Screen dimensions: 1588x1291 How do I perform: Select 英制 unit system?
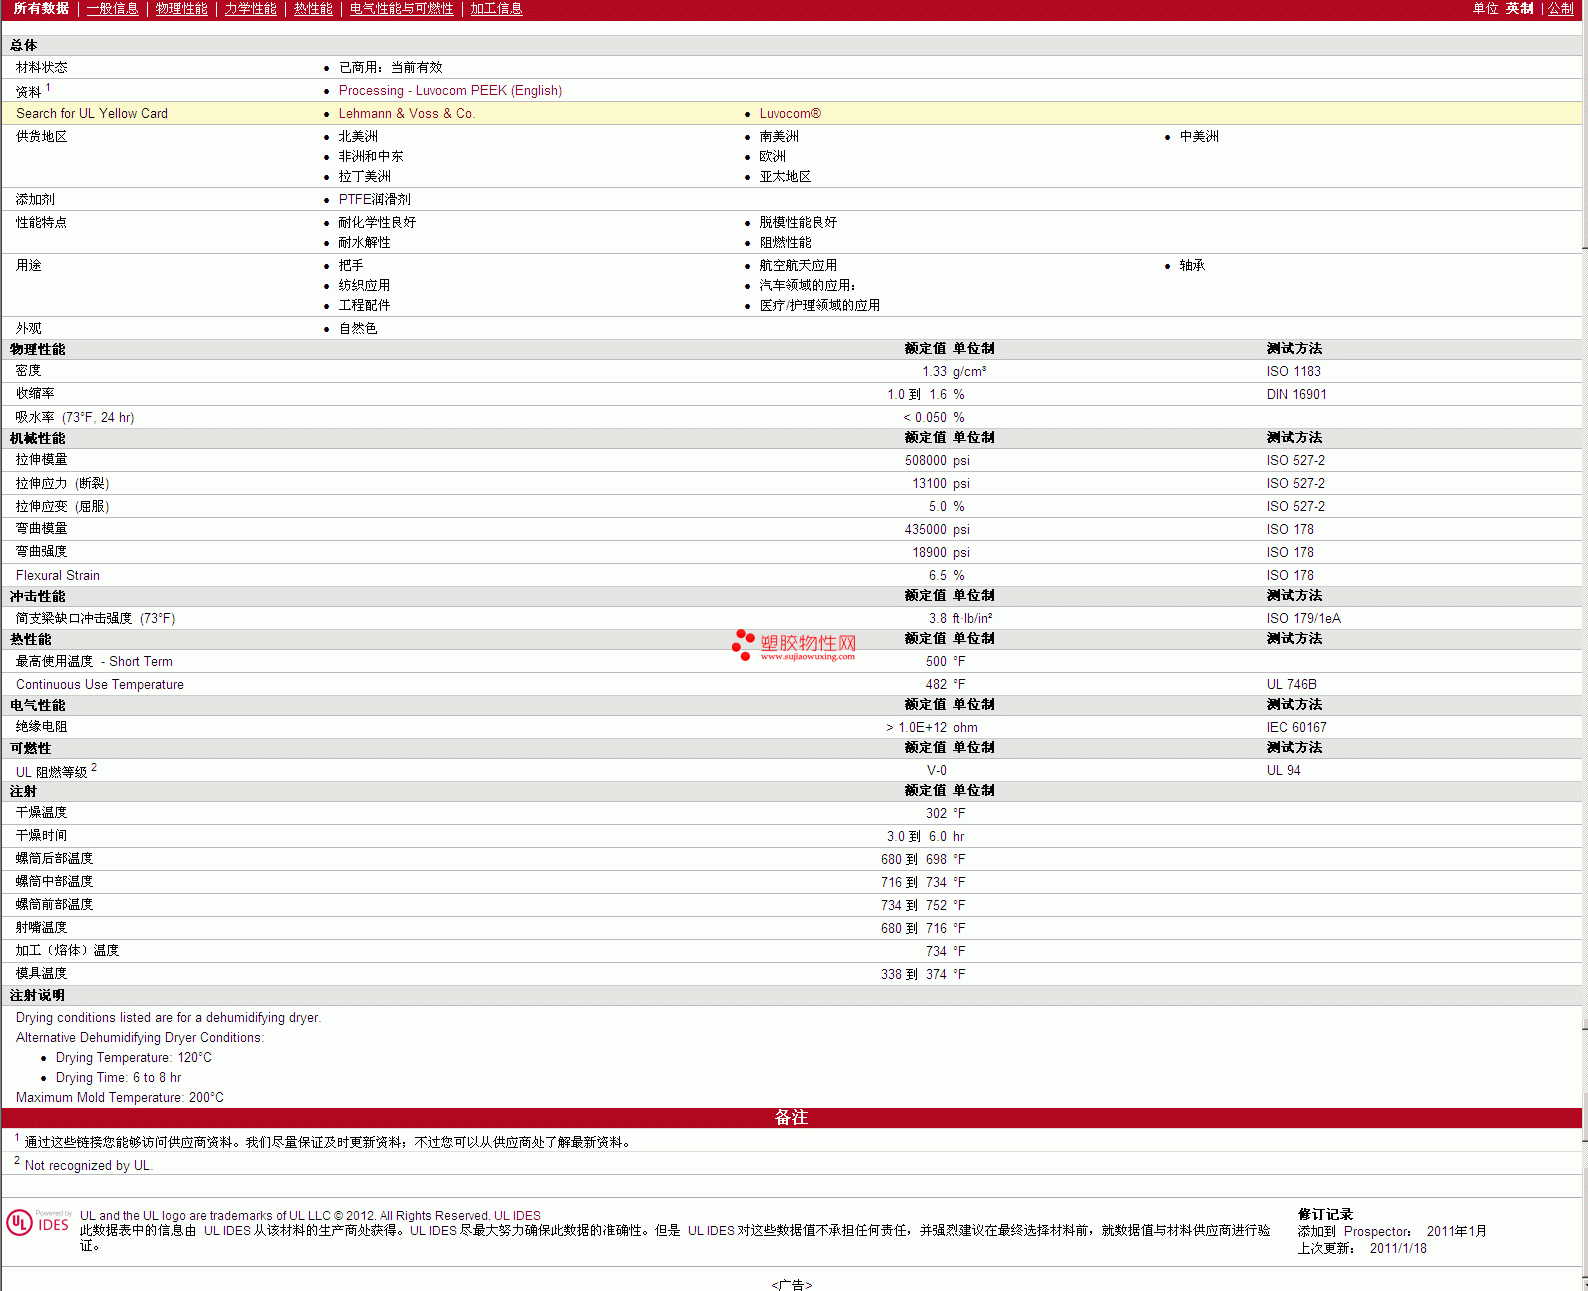[1520, 9]
